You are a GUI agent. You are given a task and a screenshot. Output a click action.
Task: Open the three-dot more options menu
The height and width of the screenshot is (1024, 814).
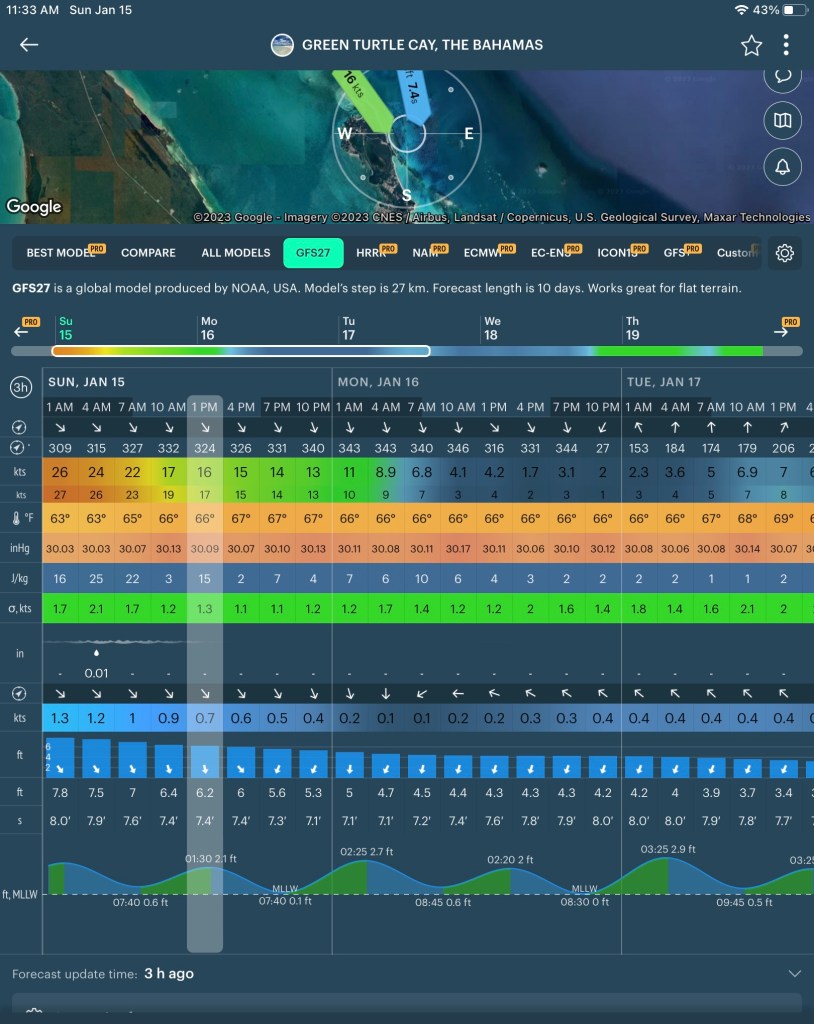point(787,45)
